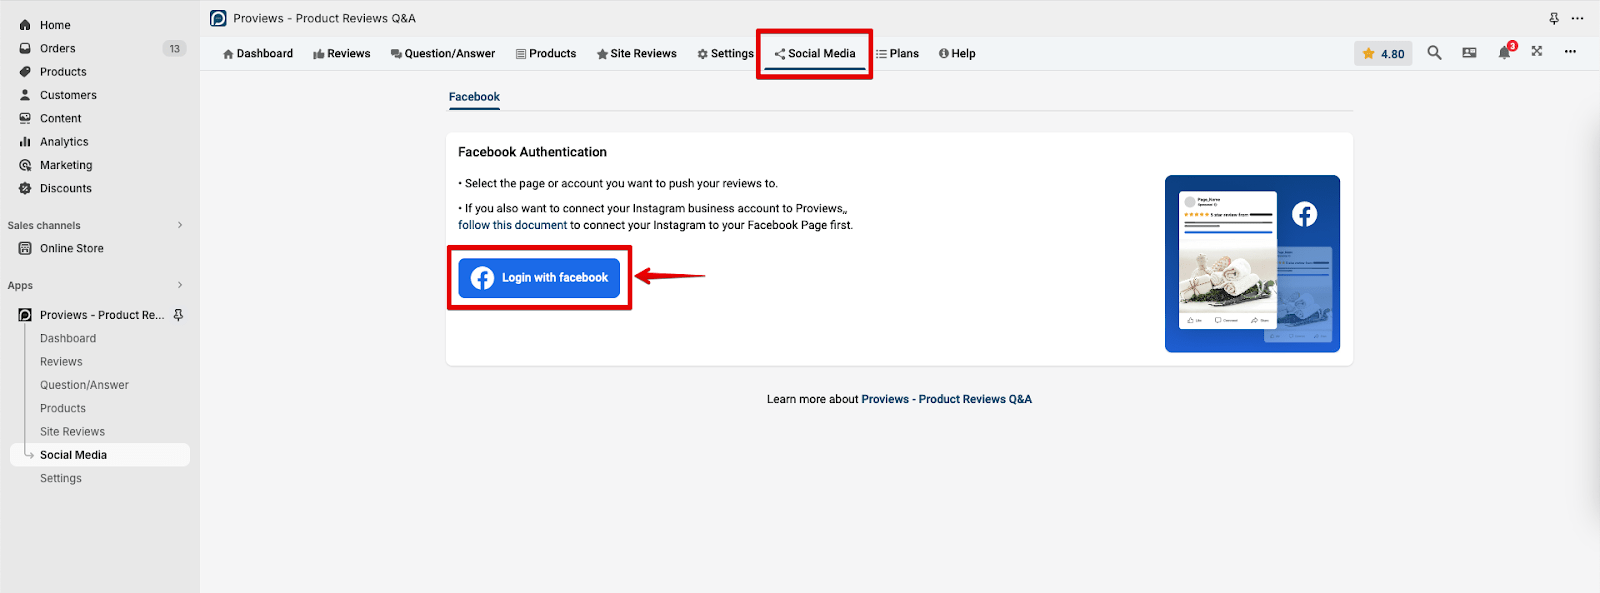Open the Plans tab
Image resolution: width=1600 pixels, height=593 pixels.
point(897,54)
